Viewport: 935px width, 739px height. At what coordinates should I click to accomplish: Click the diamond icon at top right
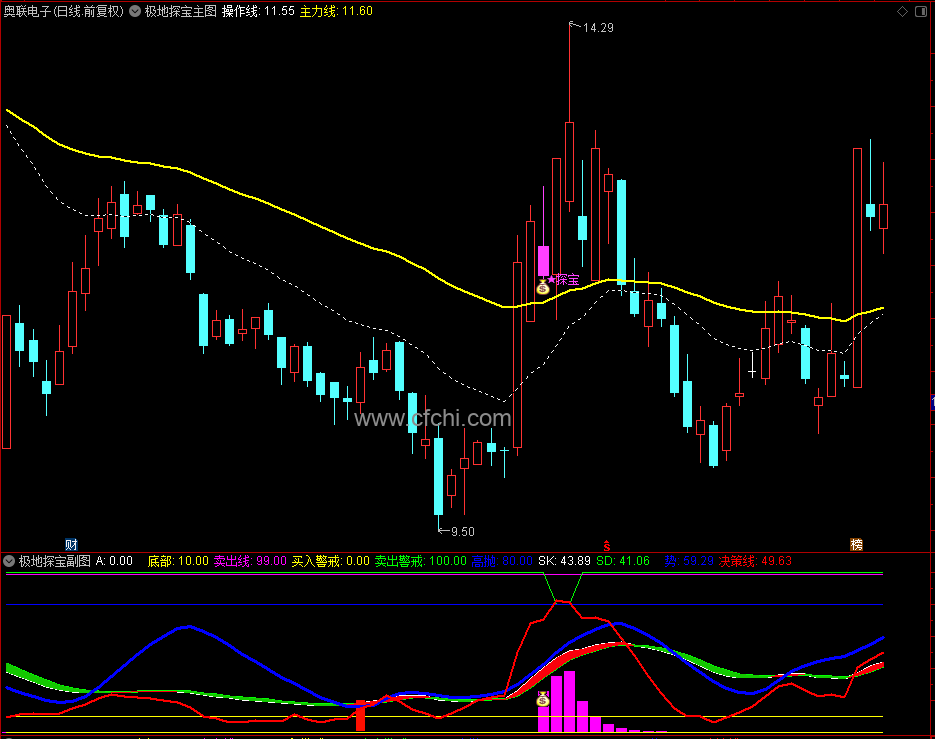click(902, 11)
